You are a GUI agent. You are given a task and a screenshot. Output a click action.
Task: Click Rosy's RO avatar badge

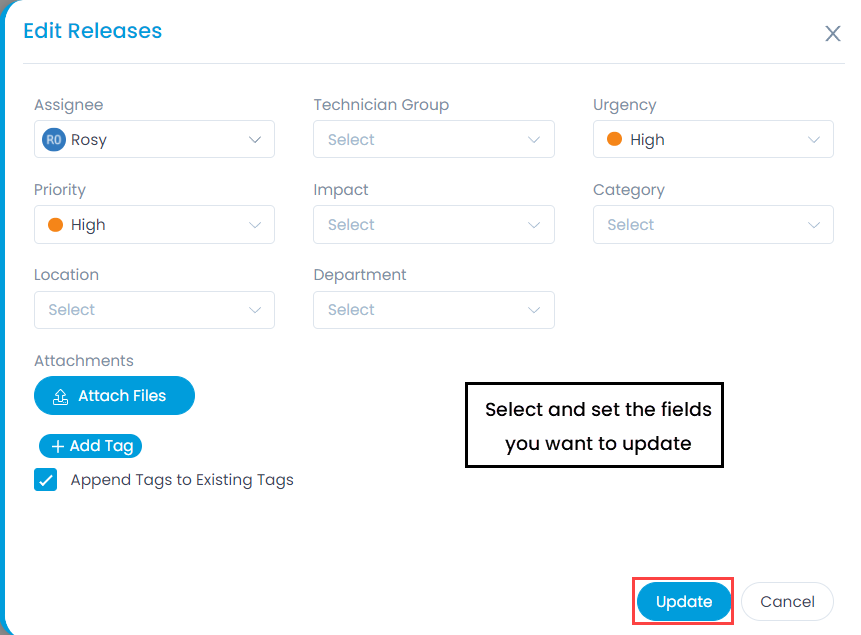tap(54, 140)
